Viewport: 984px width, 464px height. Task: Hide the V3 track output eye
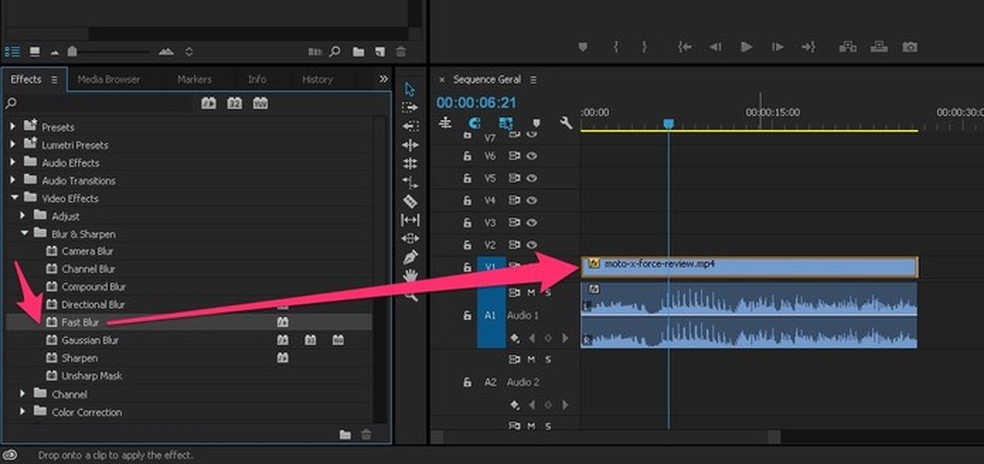532,223
